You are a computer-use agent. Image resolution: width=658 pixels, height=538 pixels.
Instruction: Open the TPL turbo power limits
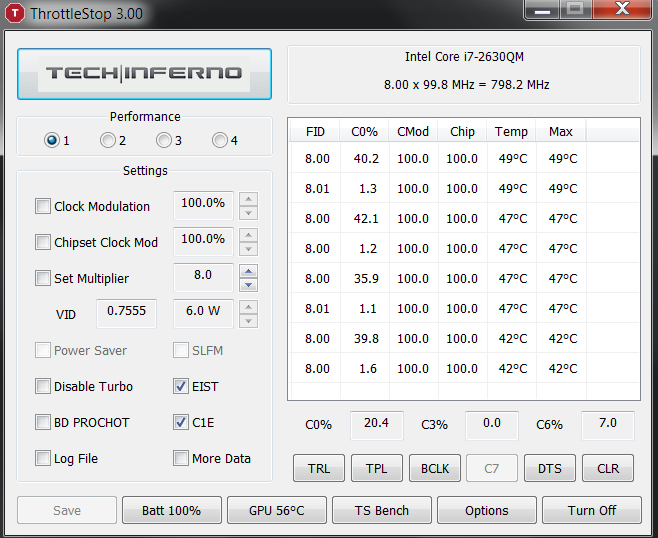coord(376,468)
